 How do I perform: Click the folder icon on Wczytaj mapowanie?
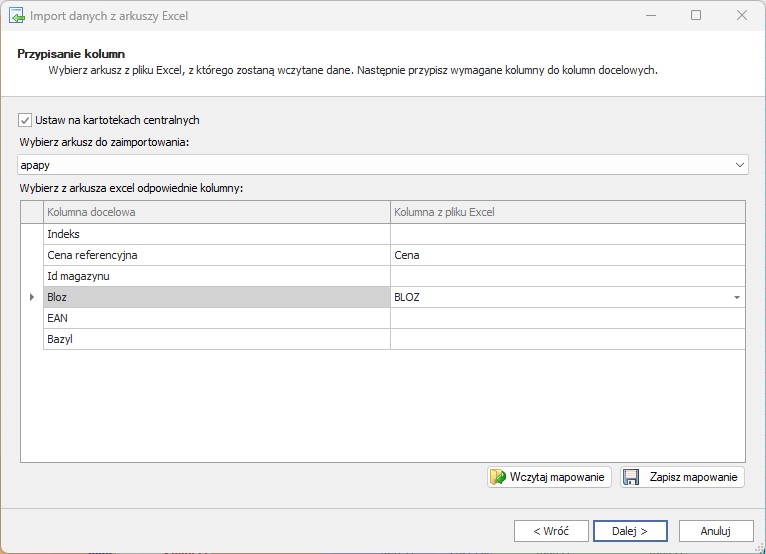pyautogui.click(x=498, y=478)
